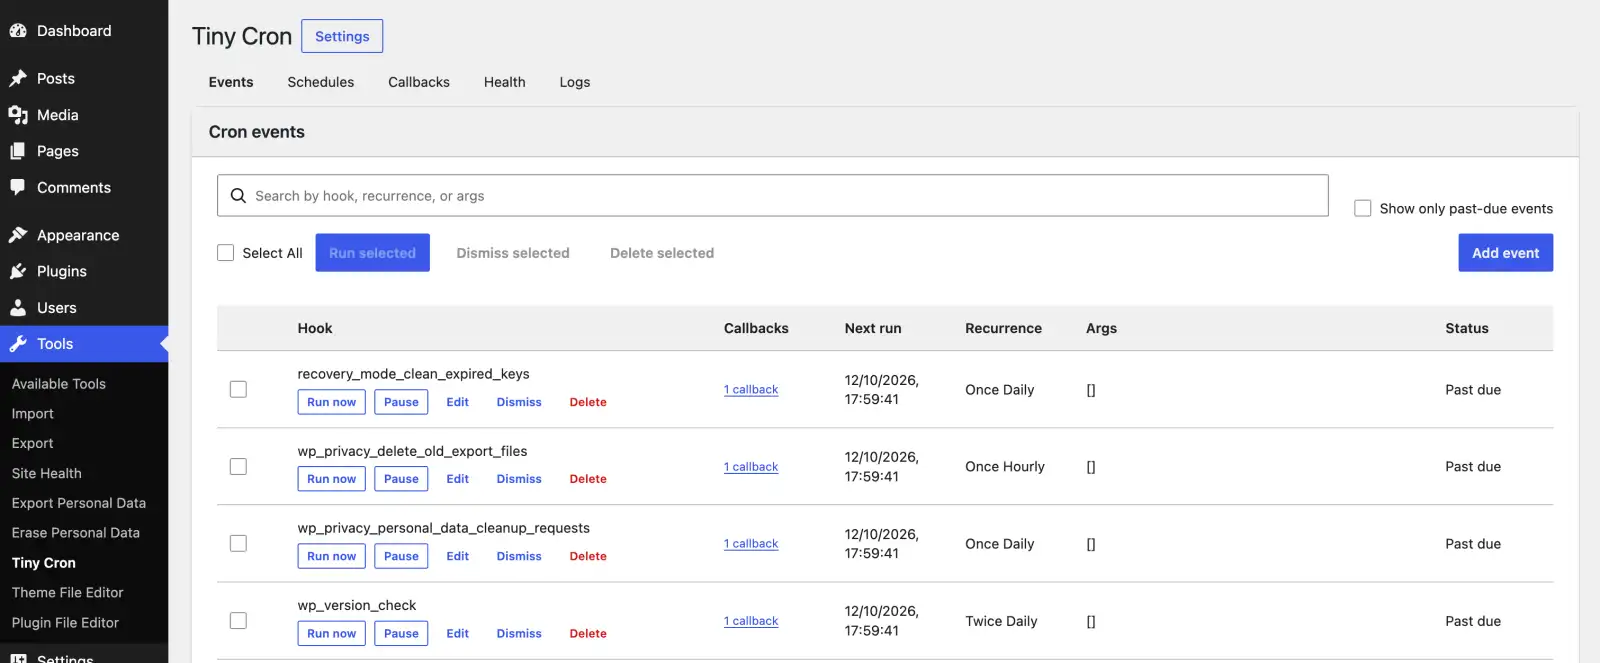Pause the wp_privacy_delete_old_export_files event
Viewport: 1600px width, 663px height.
coord(401,479)
